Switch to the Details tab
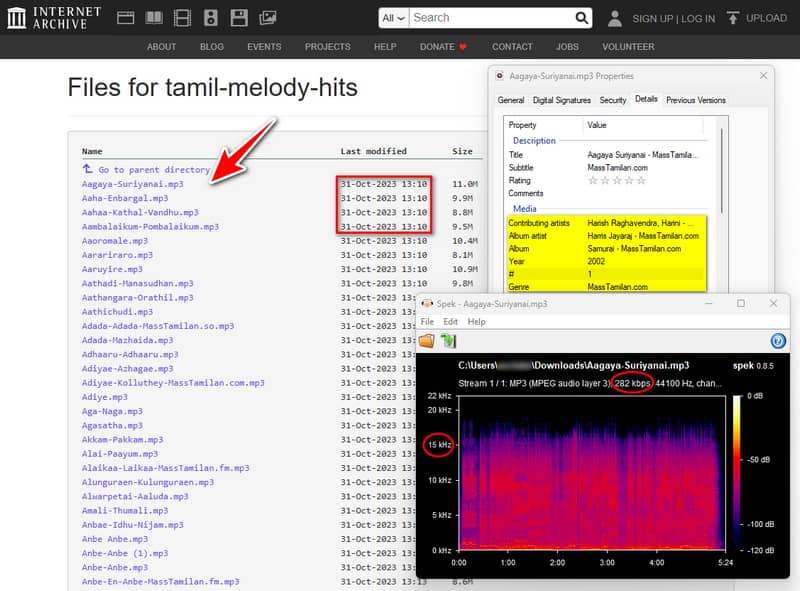This screenshot has height=591, width=800. click(x=646, y=99)
